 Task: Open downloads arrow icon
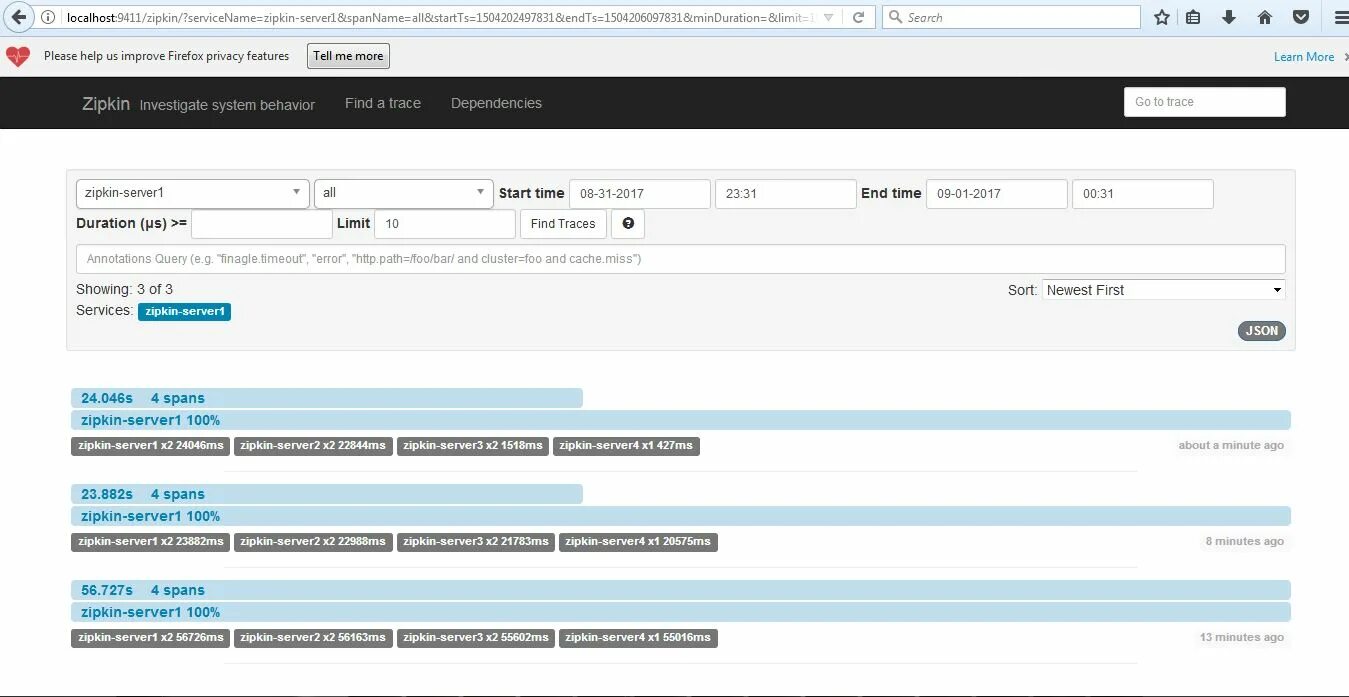coord(1229,17)
